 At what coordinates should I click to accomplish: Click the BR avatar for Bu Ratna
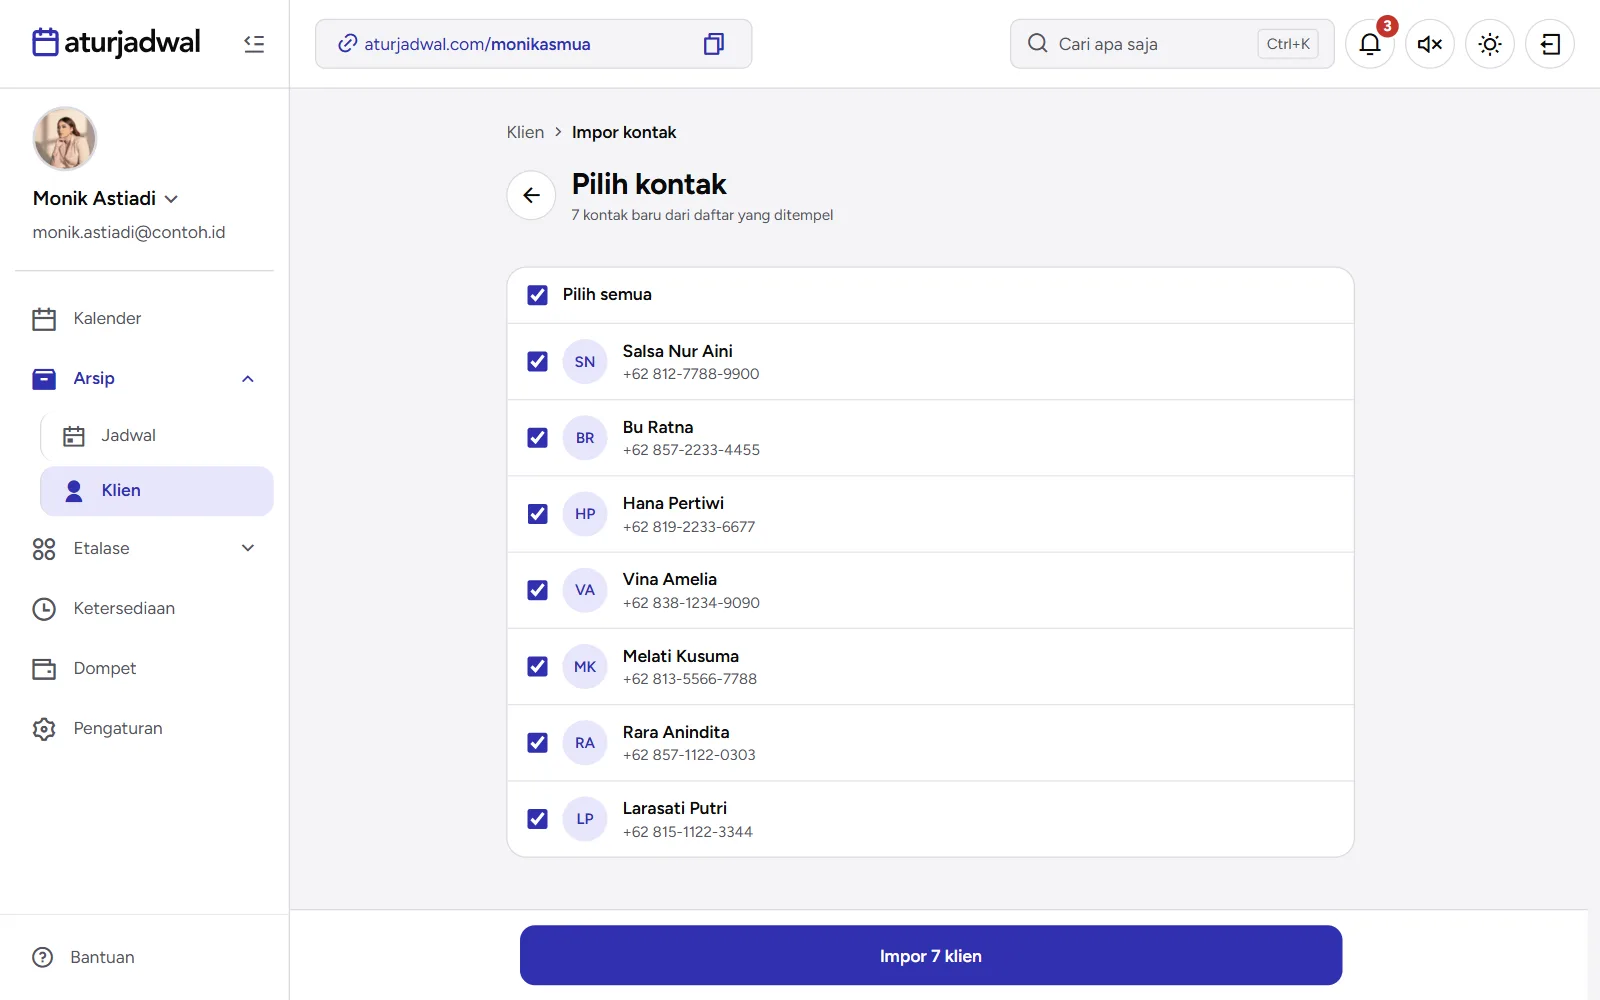(x=585, y=438)
